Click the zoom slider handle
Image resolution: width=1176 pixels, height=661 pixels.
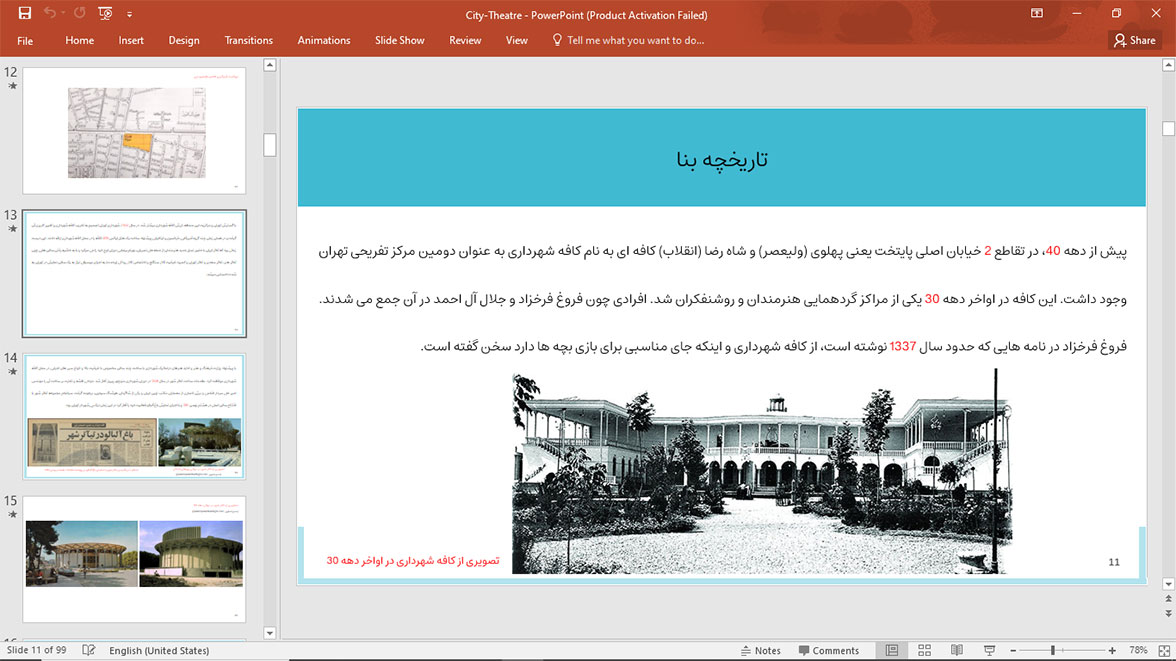1053,650
